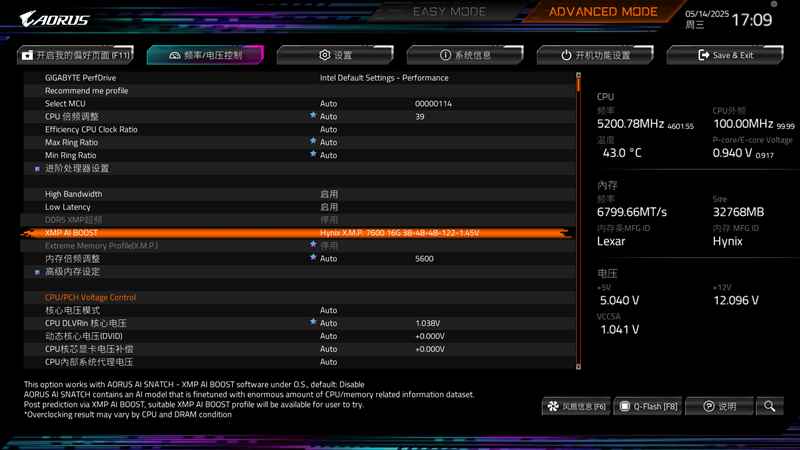This screenshot has width=800, height=450.
Task: Select 频率/电压控制 tab
Action: 205,55
